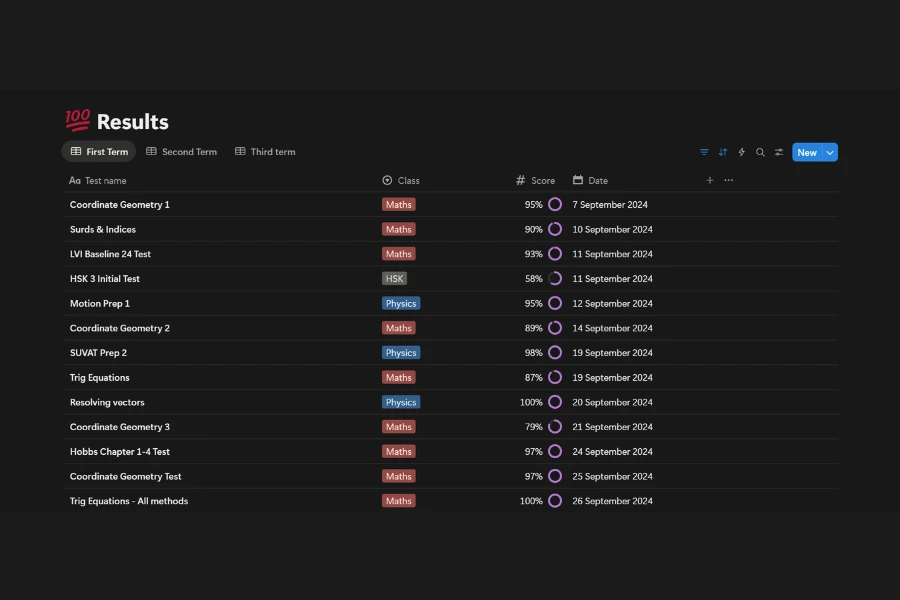The height and width of the screenshot is (600, 900).
Task: Open the filter icon in database toolbar
Action: click(x=704, y=152)
